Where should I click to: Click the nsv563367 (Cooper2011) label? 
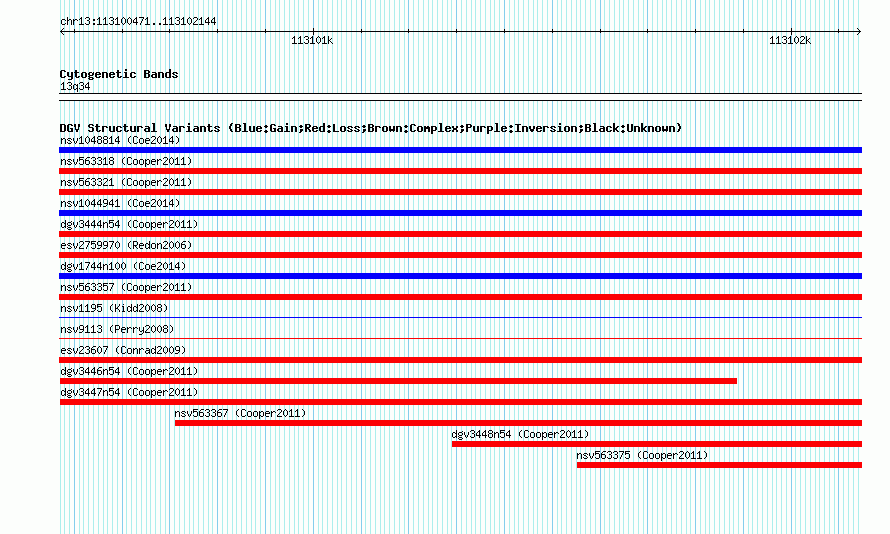(x=240, y=413)
